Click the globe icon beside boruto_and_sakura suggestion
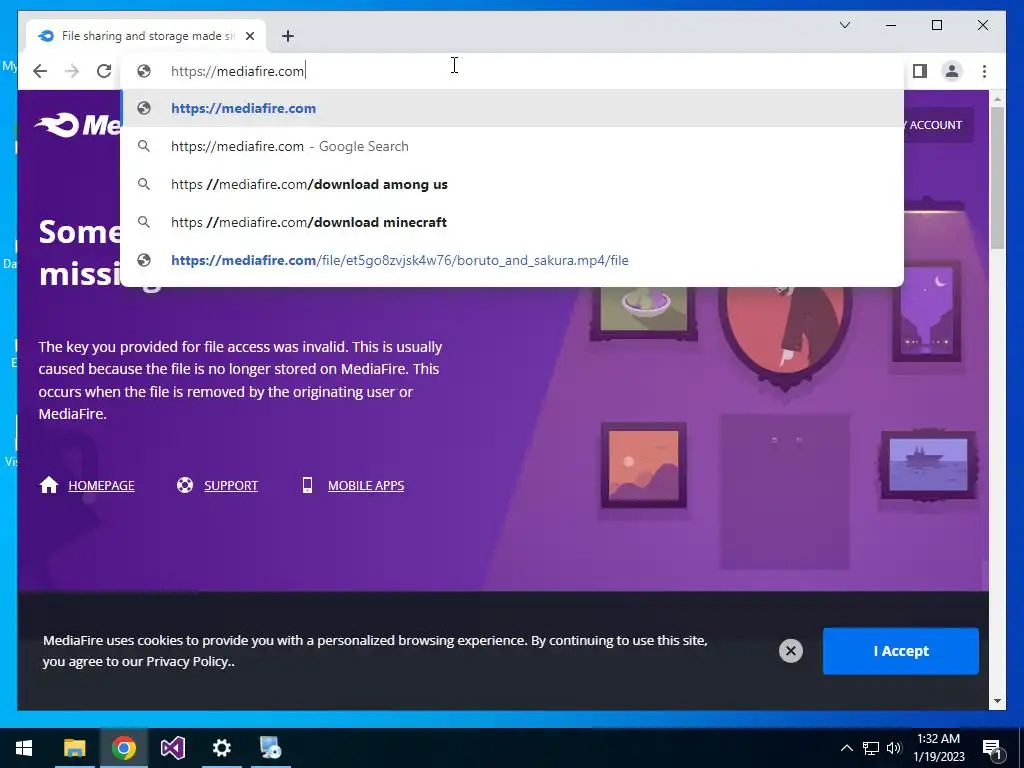This screenshot has height=768, width=1024. (x=144, y=260)
